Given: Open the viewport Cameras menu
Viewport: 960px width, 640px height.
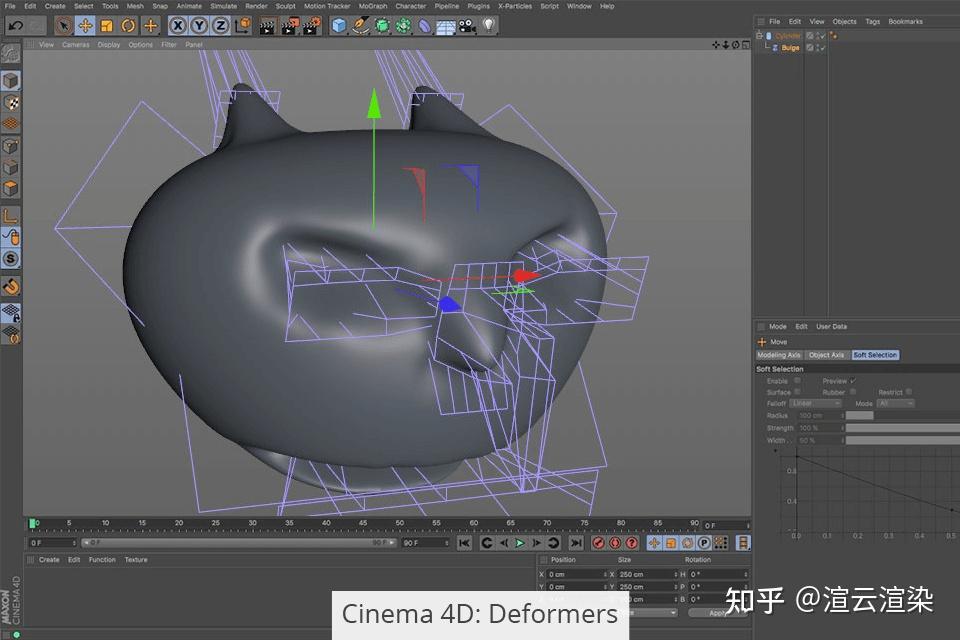Looking at the screenshot, I should pyautogui.click(x=75, y=45).
